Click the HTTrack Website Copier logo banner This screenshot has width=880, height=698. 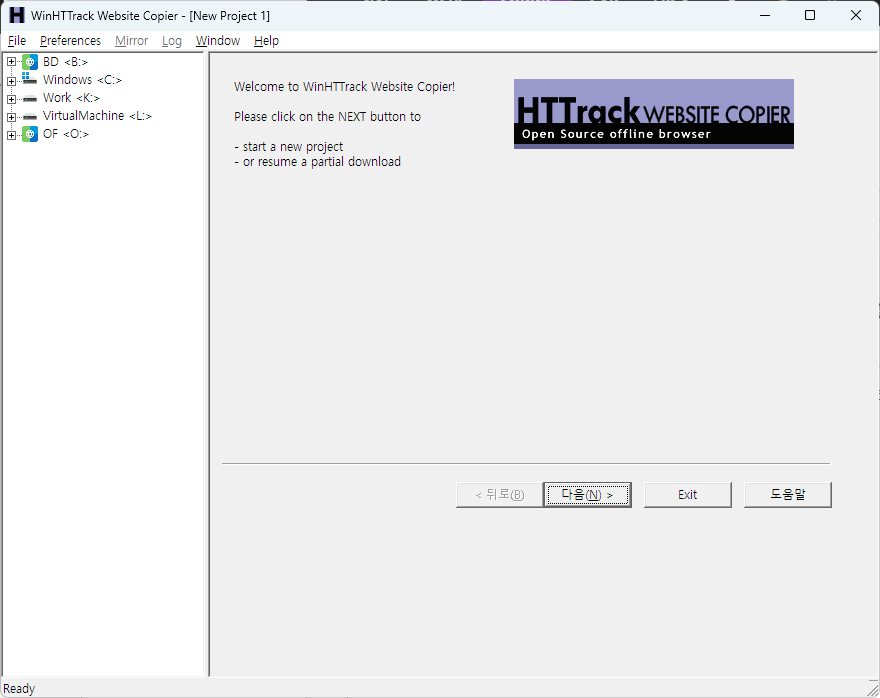point(653,114)
